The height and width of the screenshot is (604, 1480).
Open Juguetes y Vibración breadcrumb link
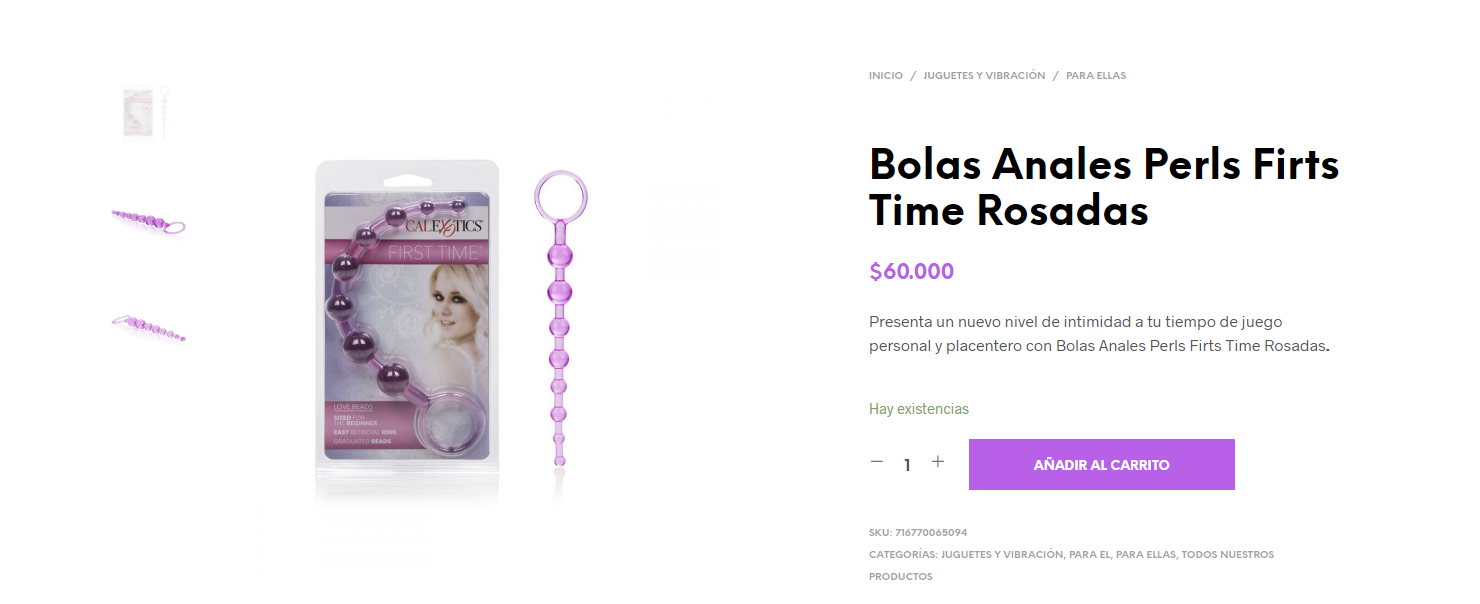(x=984, y=76)
